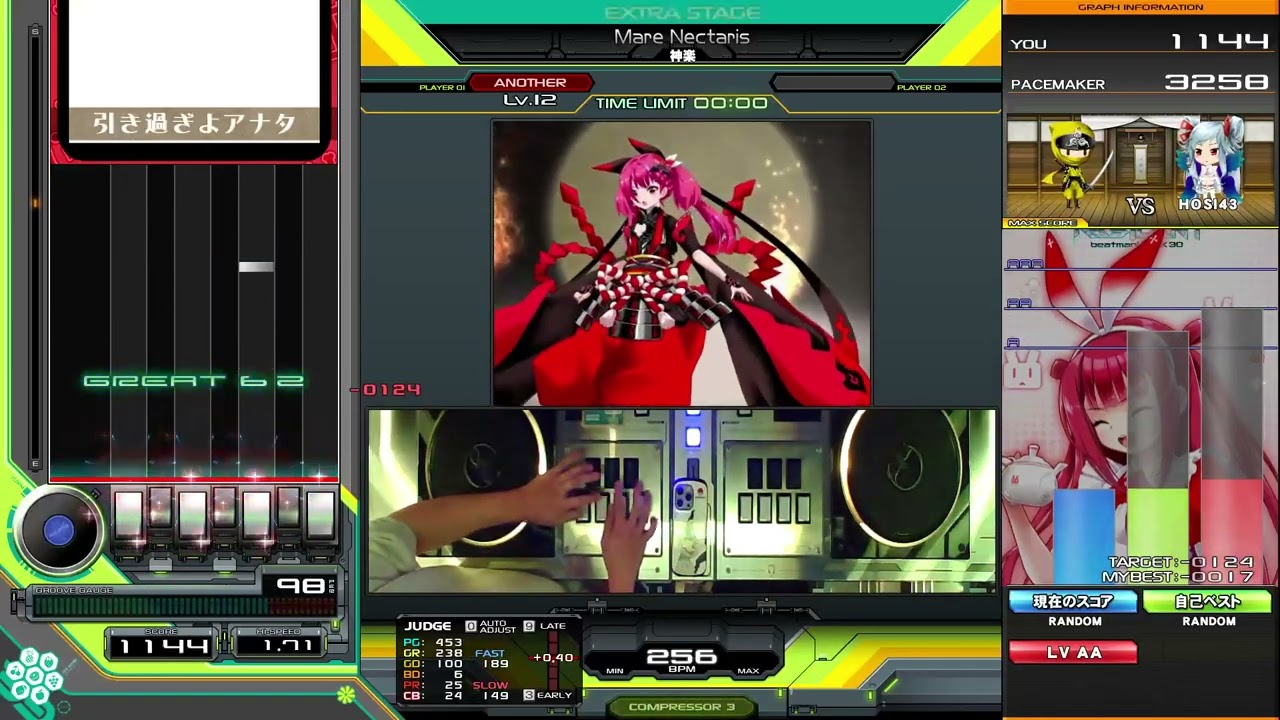Click the VS emblem between avatars
The height and width of the screenshot is (720, 1280).
[x=1140, y=206]
